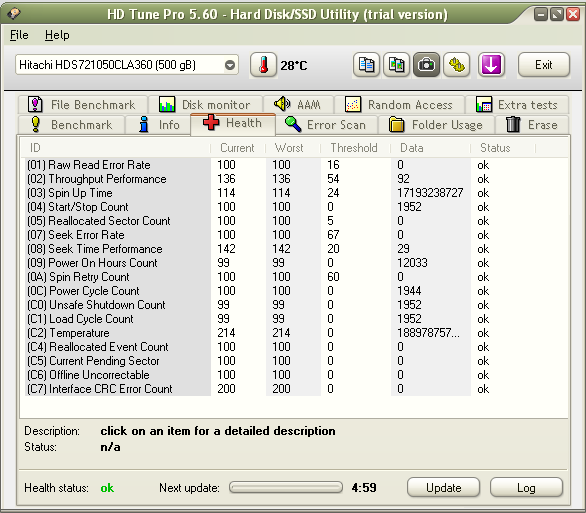Copy text to clipboard toolbar icon
The width and height of the screenshot is (586, 513).
pos(366,65)
